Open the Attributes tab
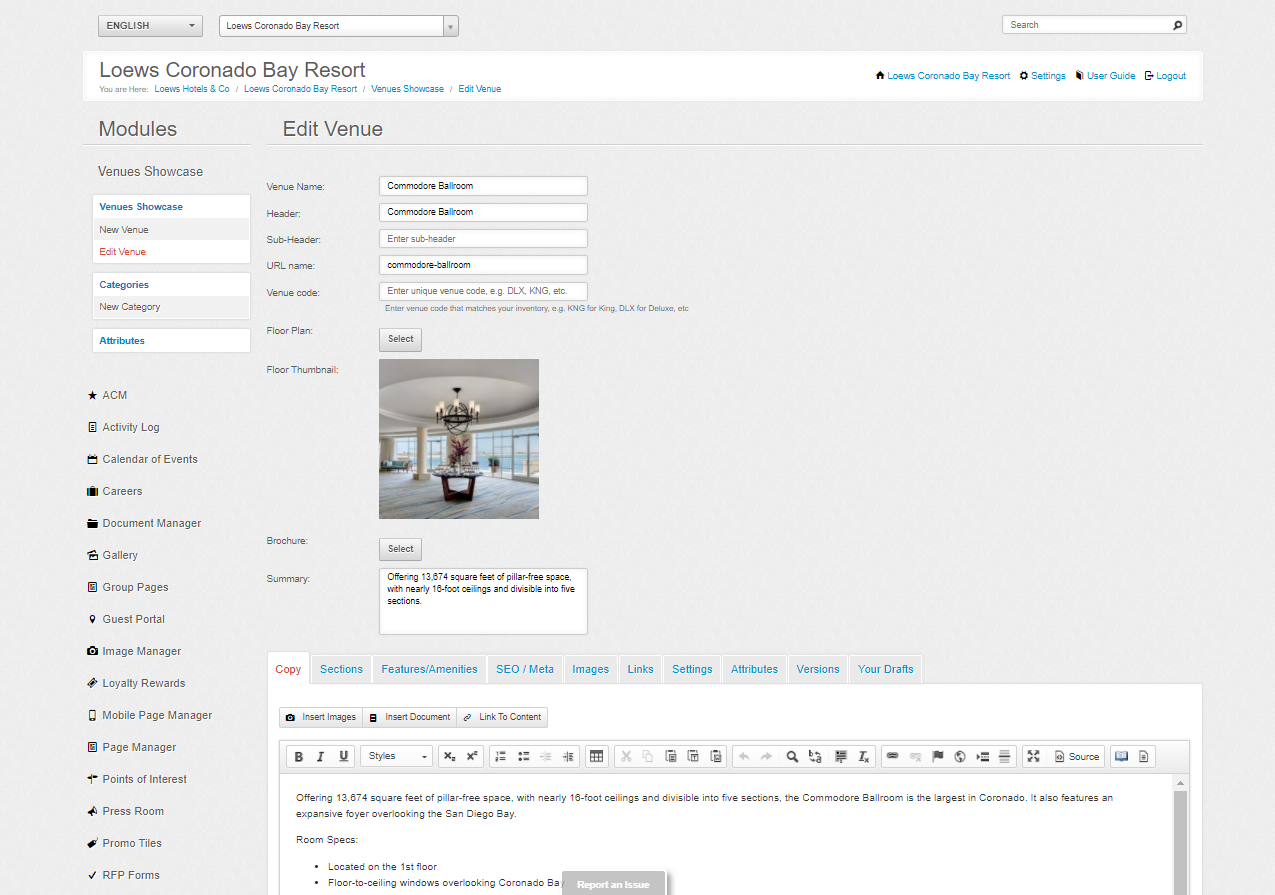This screenshot has height=895, width=1275. click(x=754, y=669)
